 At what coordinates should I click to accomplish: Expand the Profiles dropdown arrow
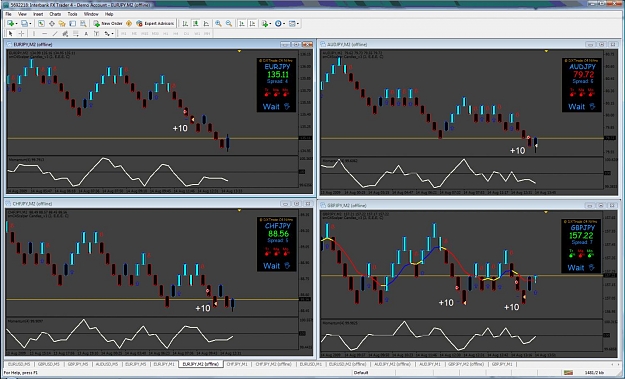(30, 24)
